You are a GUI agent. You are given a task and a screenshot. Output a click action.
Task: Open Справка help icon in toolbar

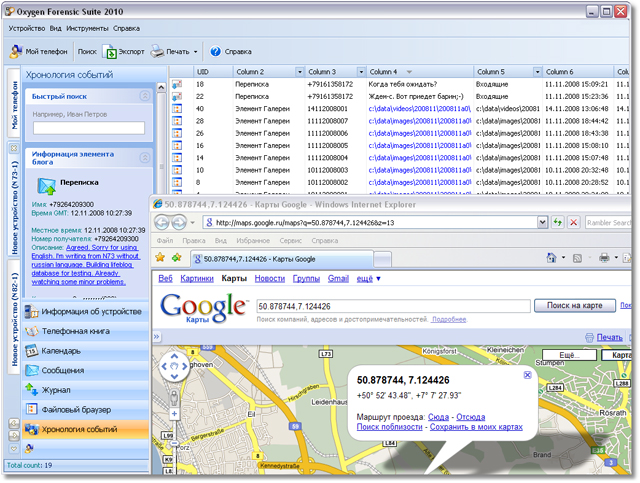click(x=215, y=51)
